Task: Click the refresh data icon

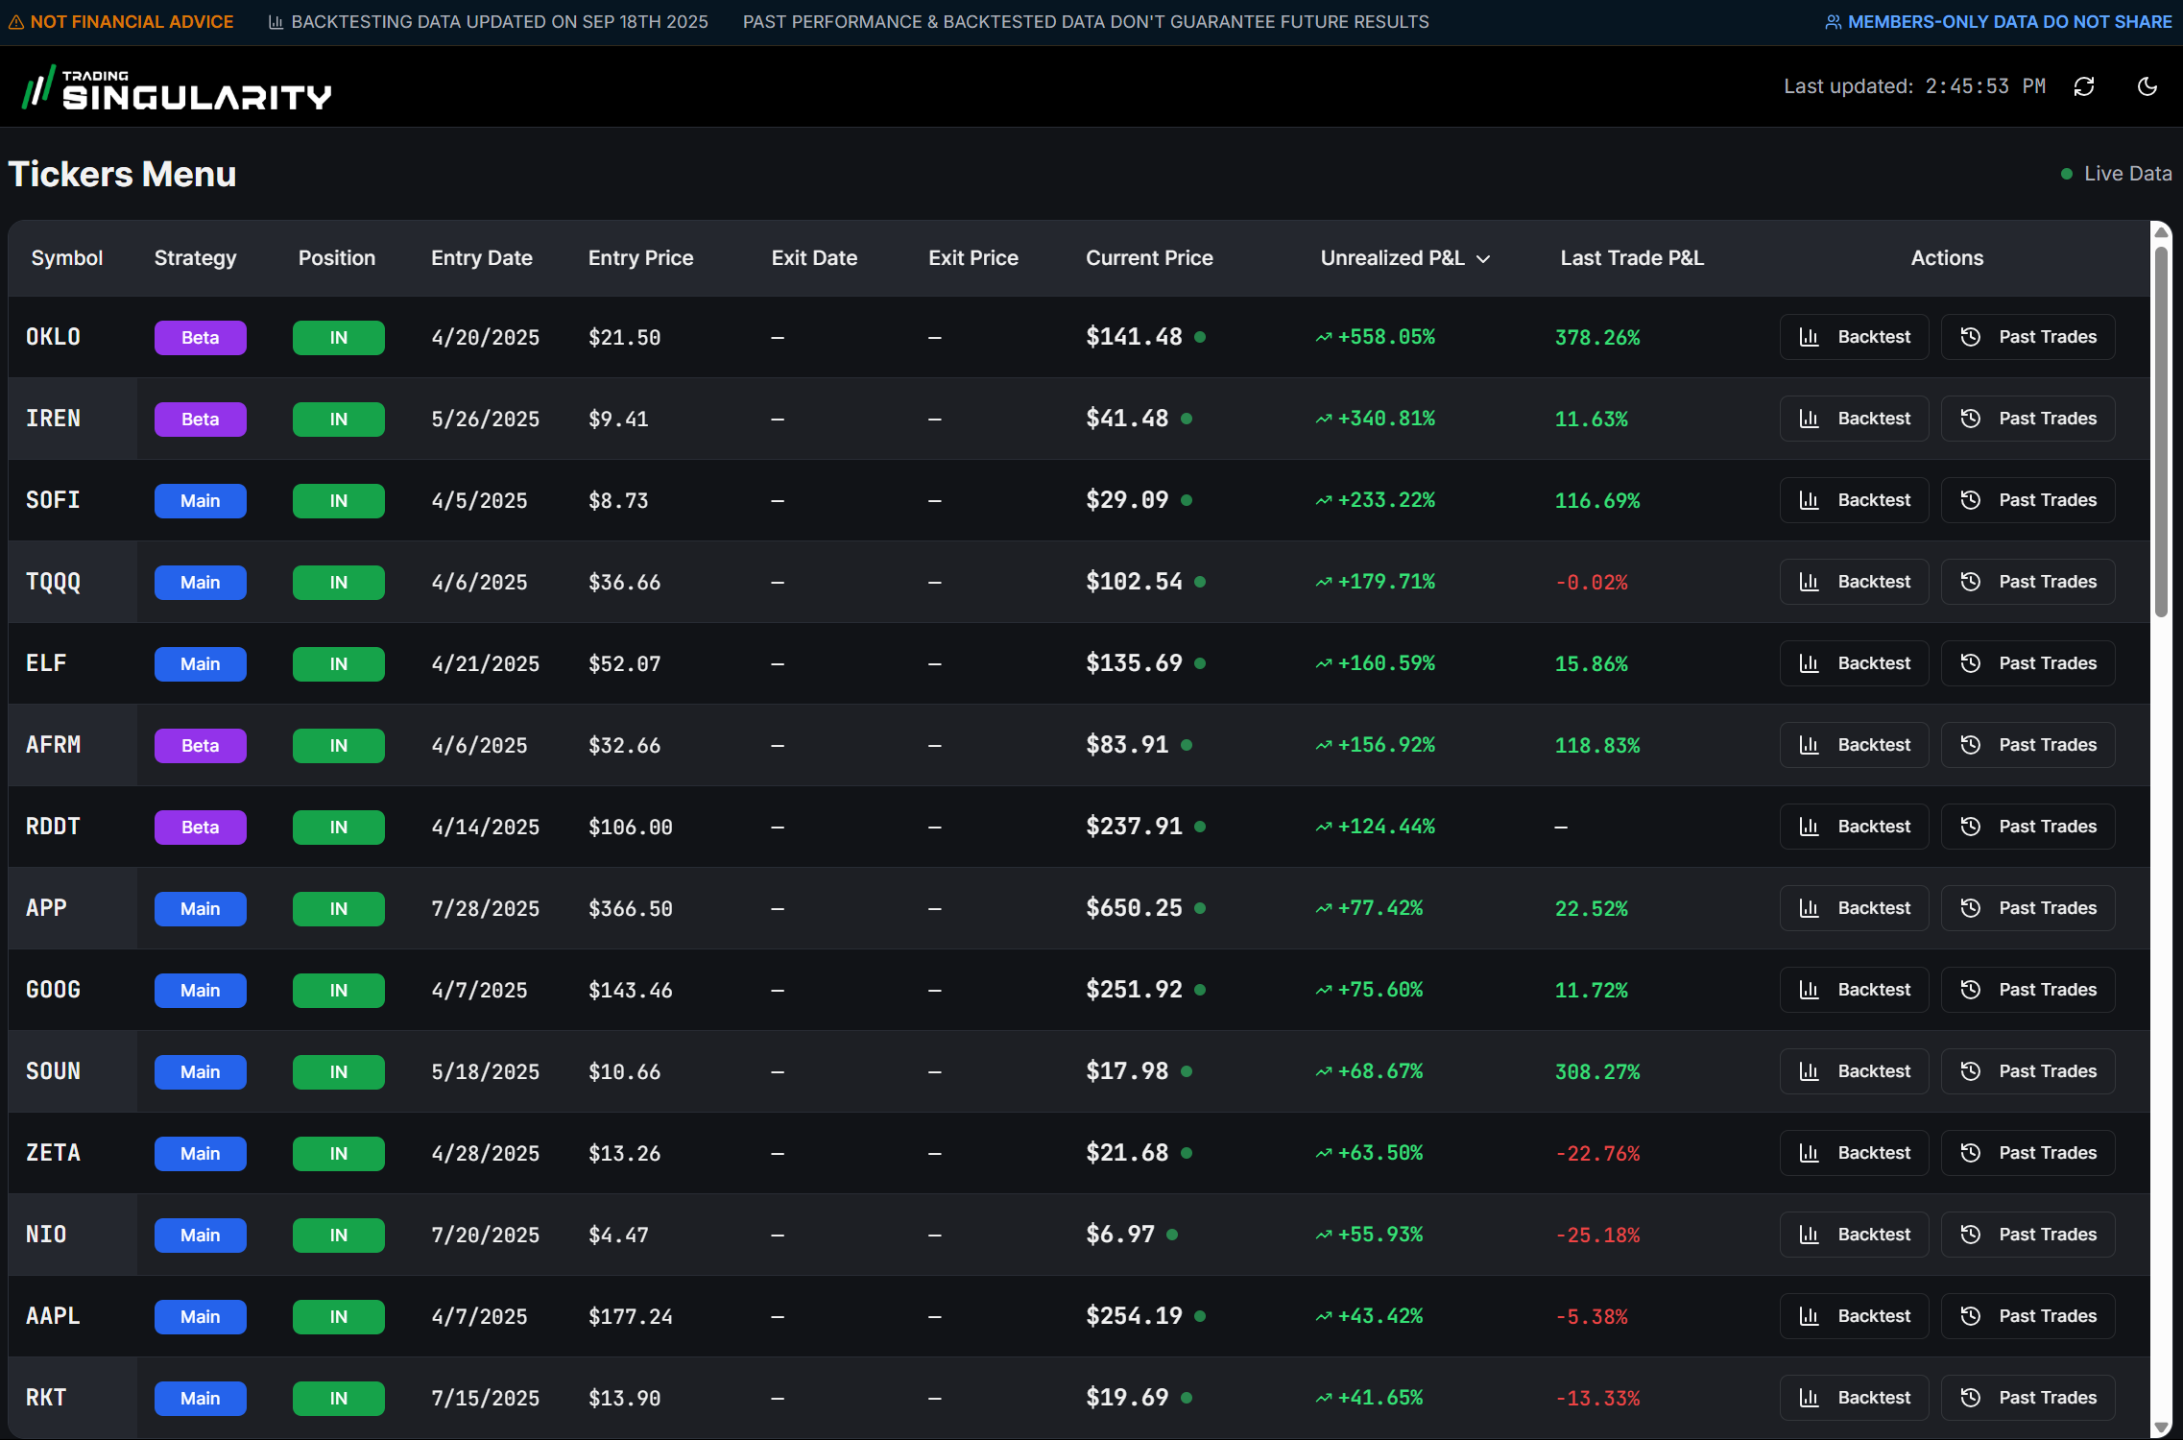Action: (2084, 87)
